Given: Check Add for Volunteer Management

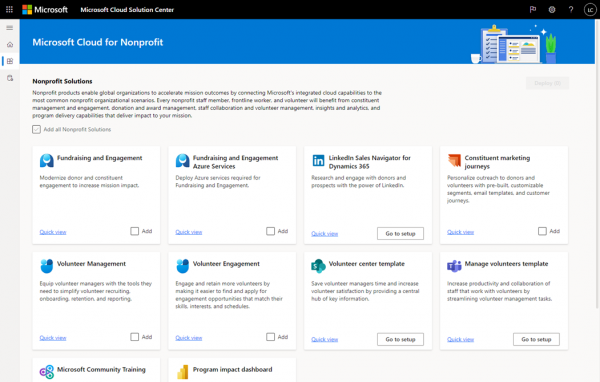Looking at the screenshot, I should tap(135, 337).
